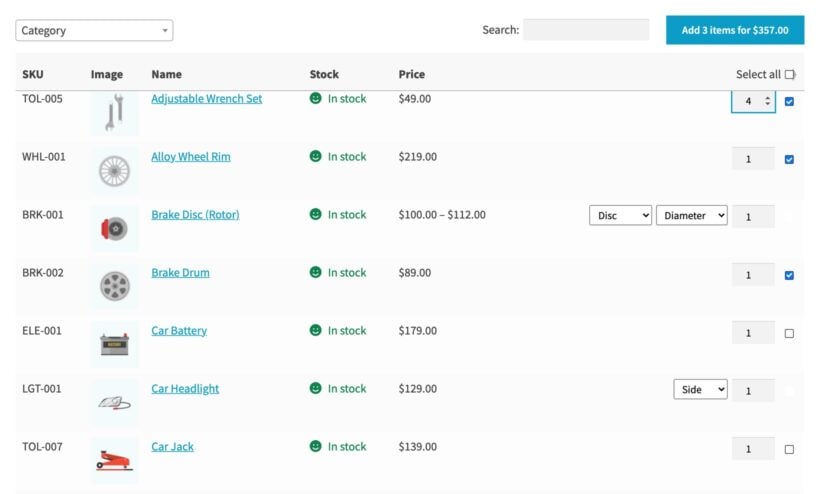
Task: Sort by the Stock column header
Action: point(324,74)
